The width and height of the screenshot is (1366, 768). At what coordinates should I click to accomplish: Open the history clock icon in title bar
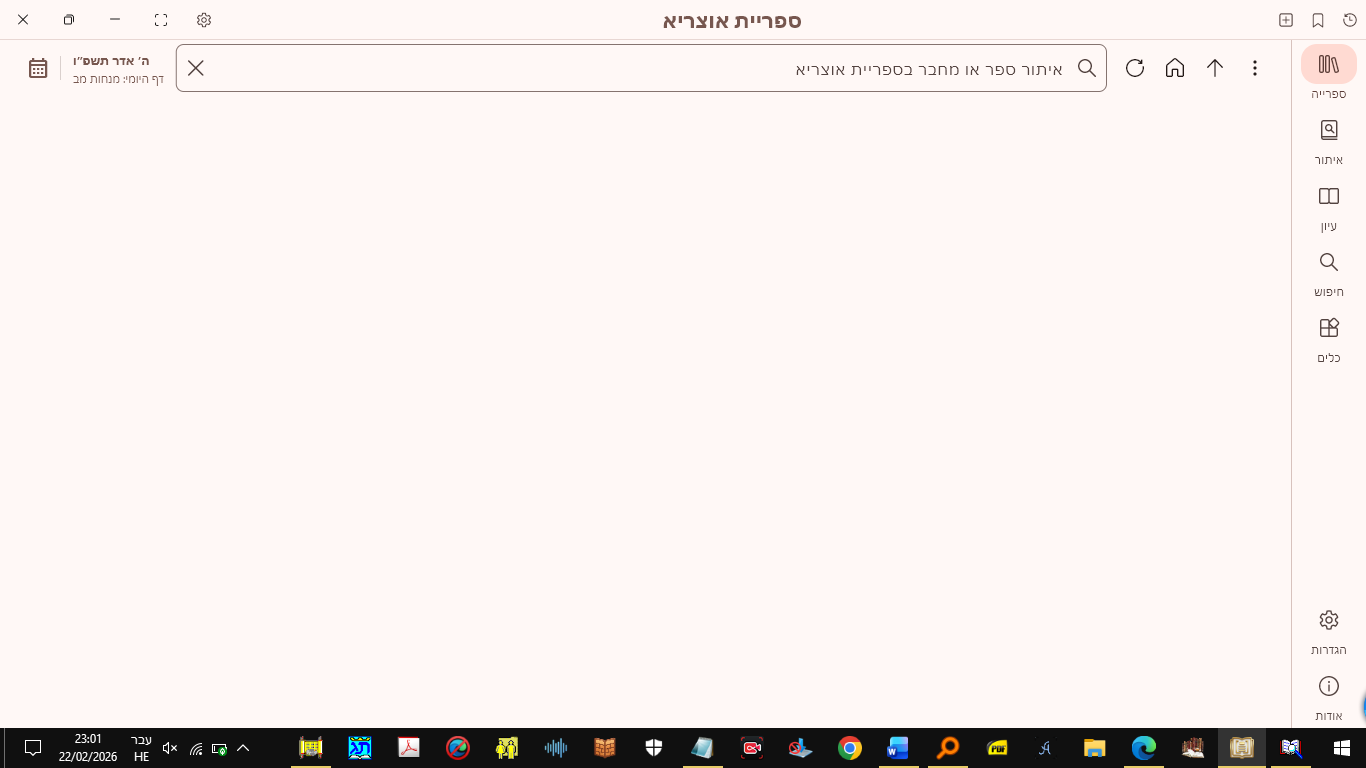click(x=1349, y=20)
